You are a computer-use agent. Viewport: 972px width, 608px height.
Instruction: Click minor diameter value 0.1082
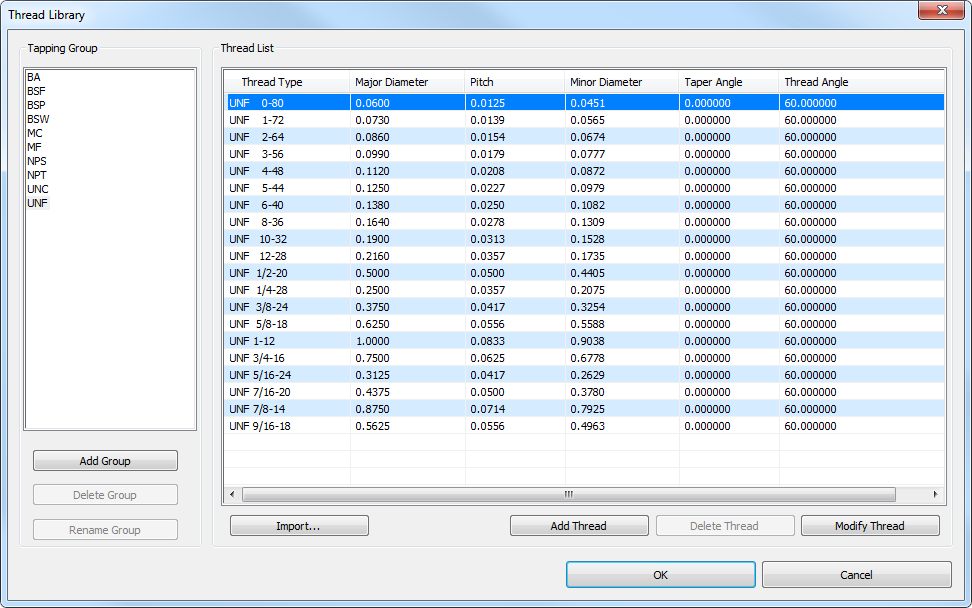[588, 205]
